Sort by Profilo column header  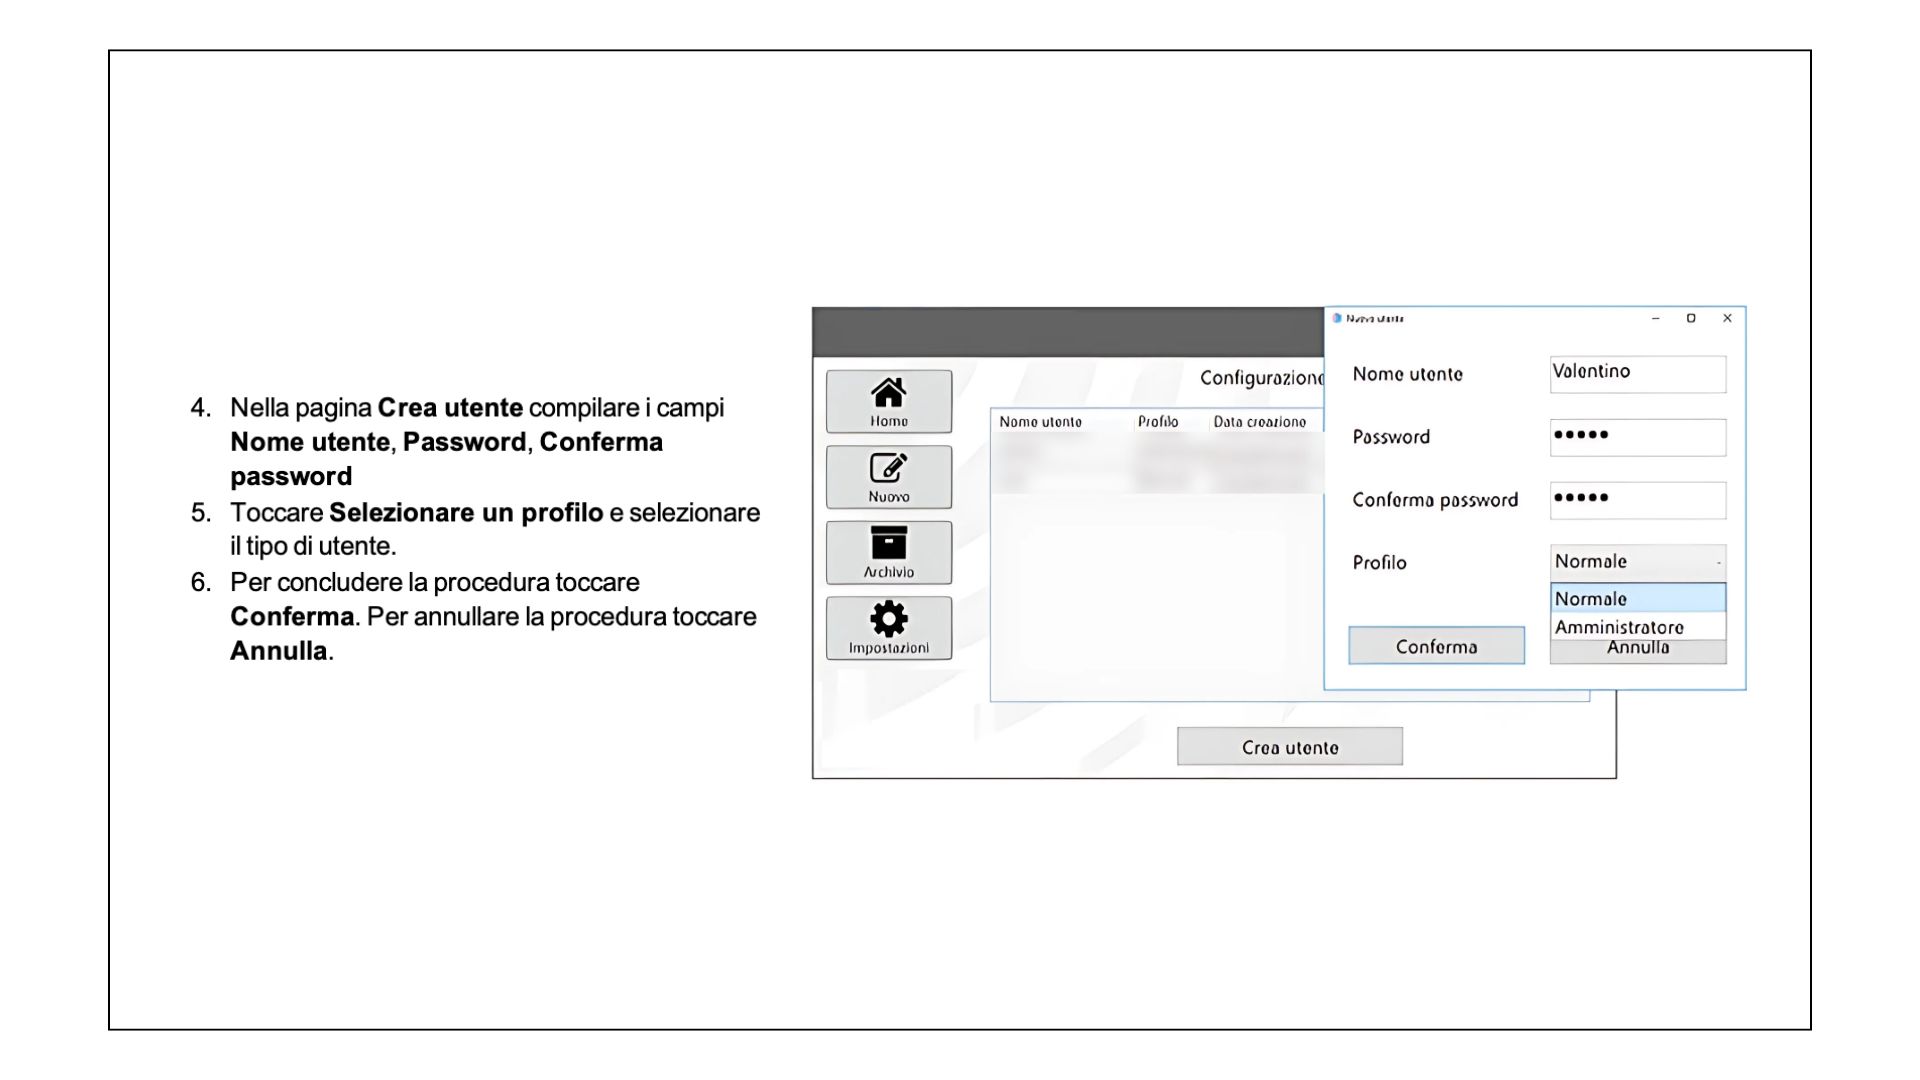pyautogui.click(x=1157, y=422)
